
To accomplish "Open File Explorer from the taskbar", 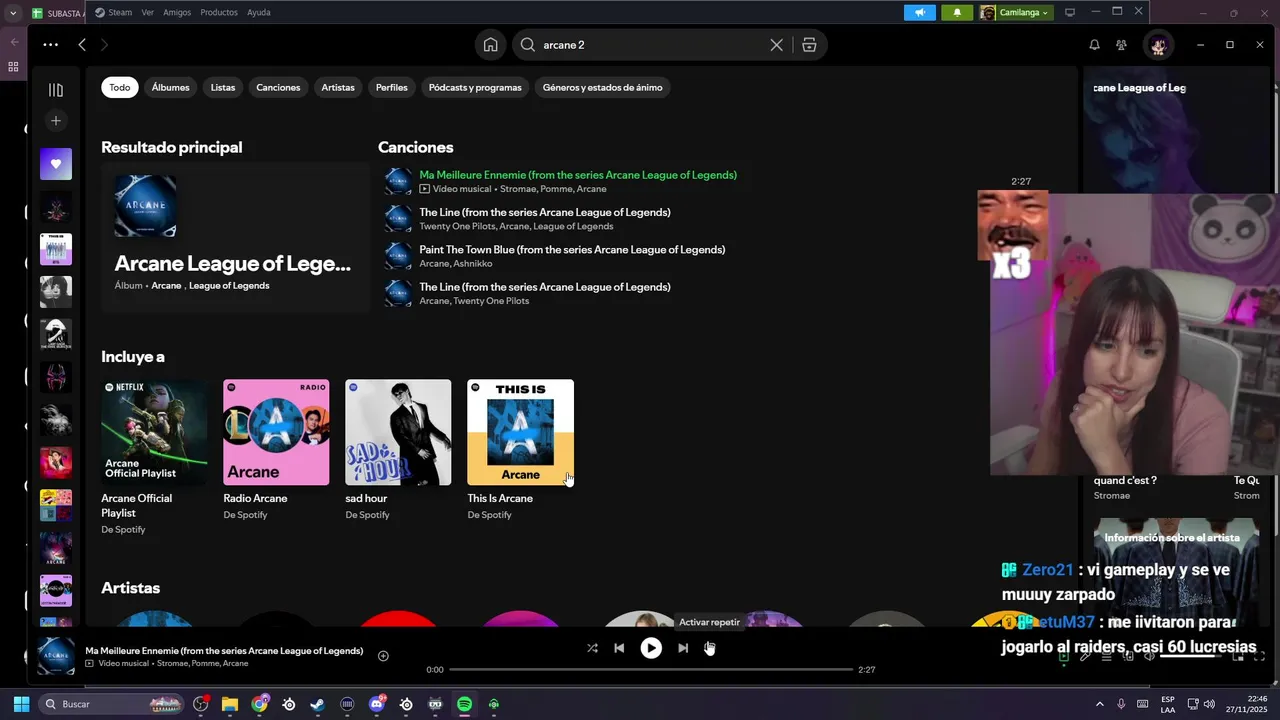I will [x=230, y=704].
